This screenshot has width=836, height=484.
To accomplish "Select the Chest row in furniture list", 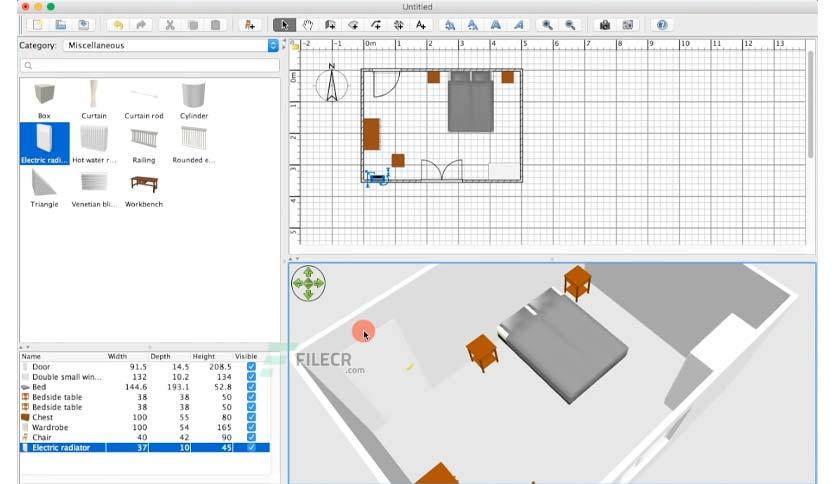I will [144, 417].
